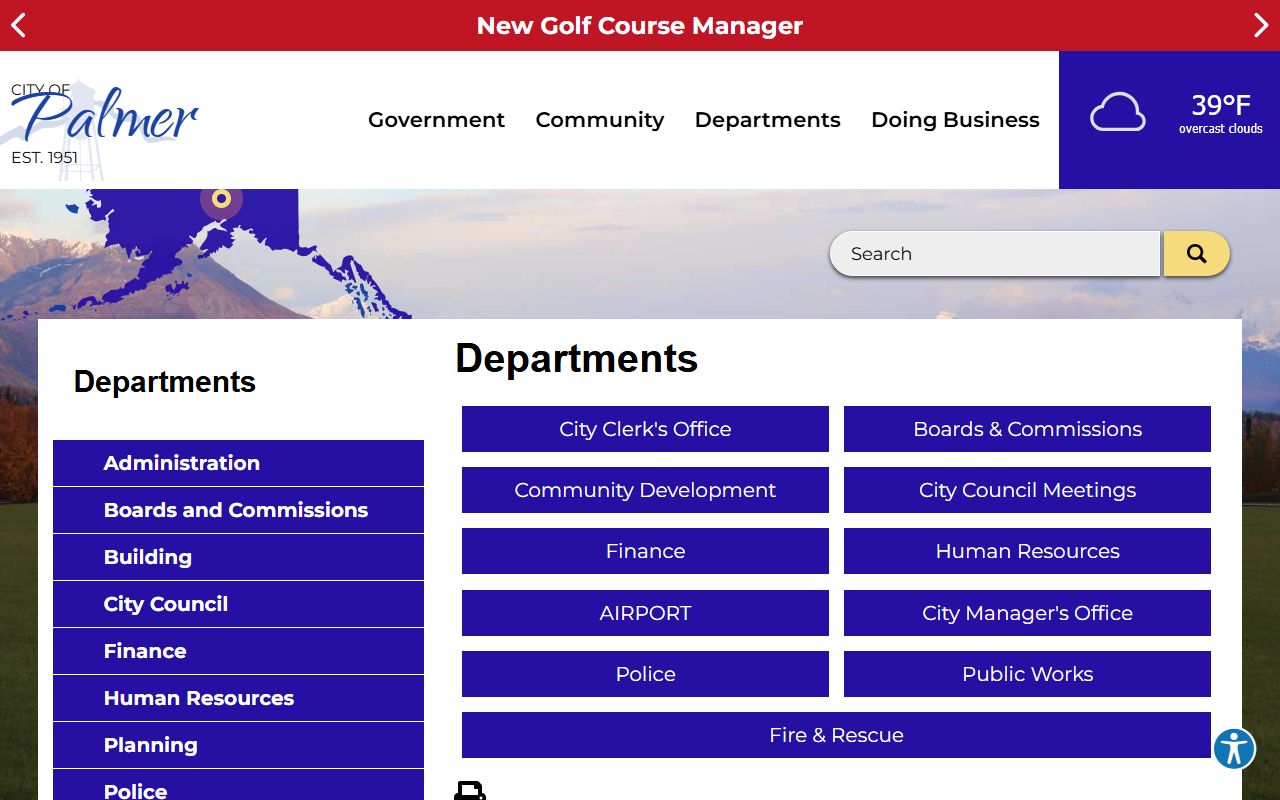The image size is (1280, 800).
Task: Click the search magnifier button
Action: [x=1196, y=254]
